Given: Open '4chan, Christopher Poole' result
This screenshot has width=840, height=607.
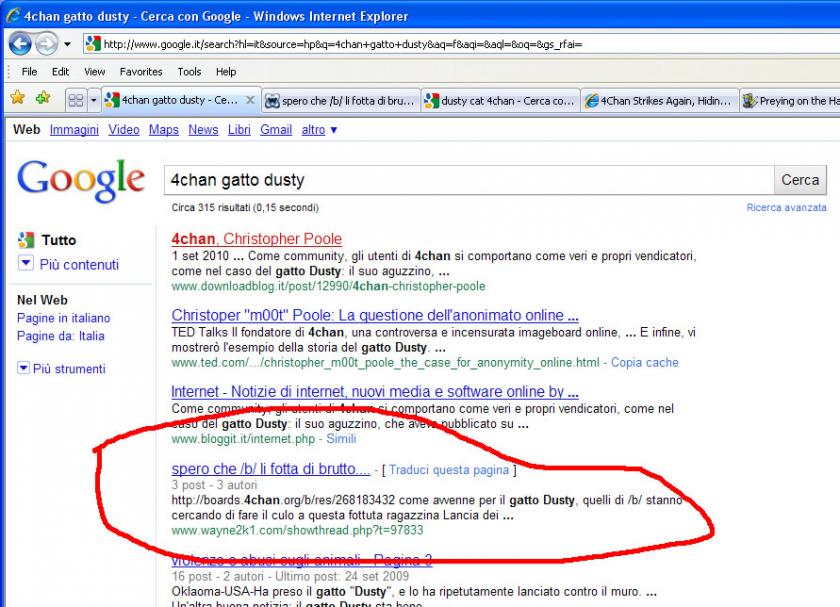Looking at the screenshot, I should (x=257, y=239).
